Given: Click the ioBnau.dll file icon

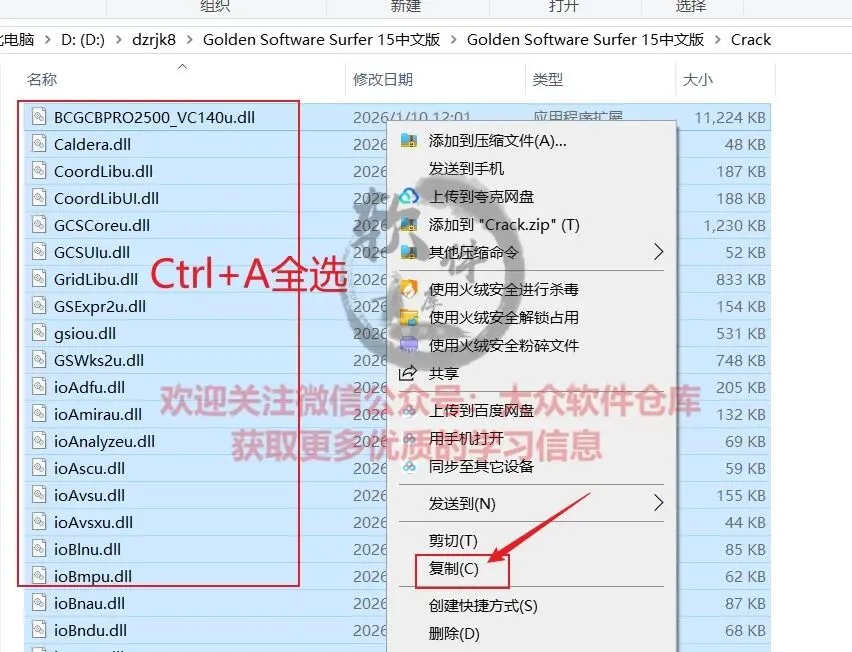Looking at the screenshot, I should click(x=39, y=603).
